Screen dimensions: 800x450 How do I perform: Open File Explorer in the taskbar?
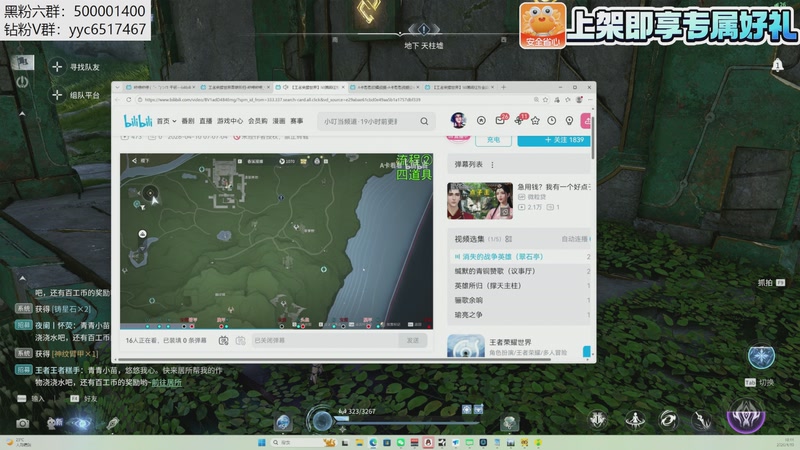pos(359,442)
